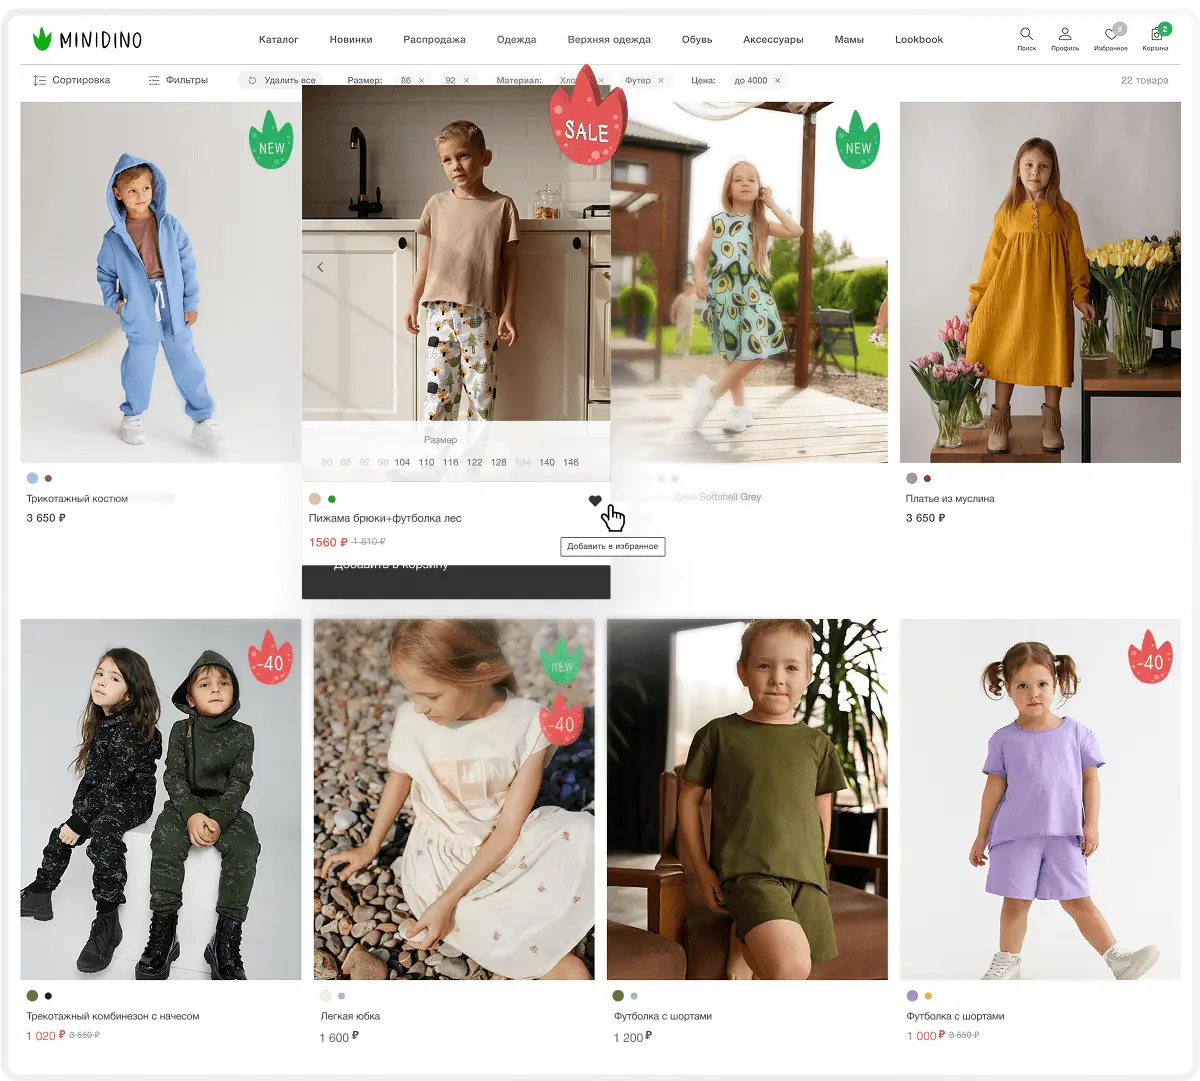
Task: Go to the Распродажа menu section
Action: pos(434,40)
